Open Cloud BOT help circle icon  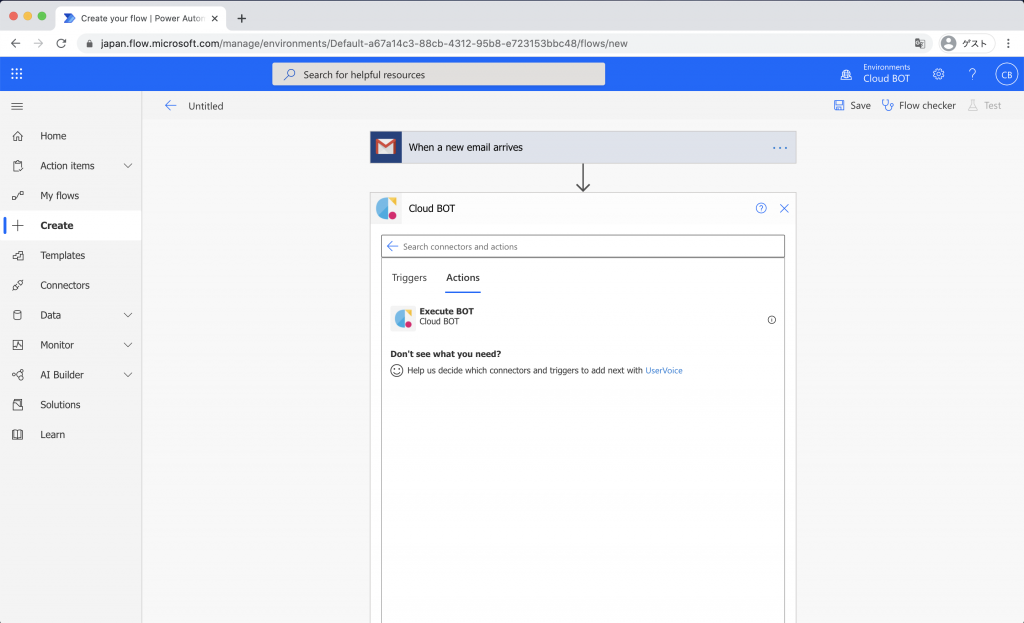tap(761, 208)
